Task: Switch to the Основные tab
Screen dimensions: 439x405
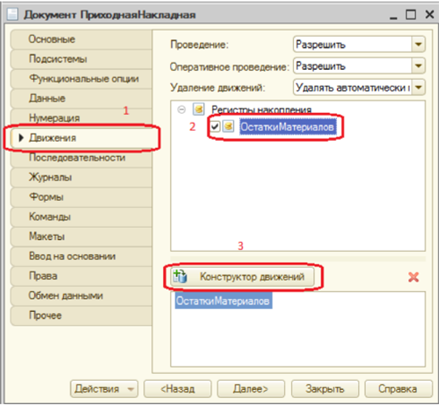Action: point(81,39)
